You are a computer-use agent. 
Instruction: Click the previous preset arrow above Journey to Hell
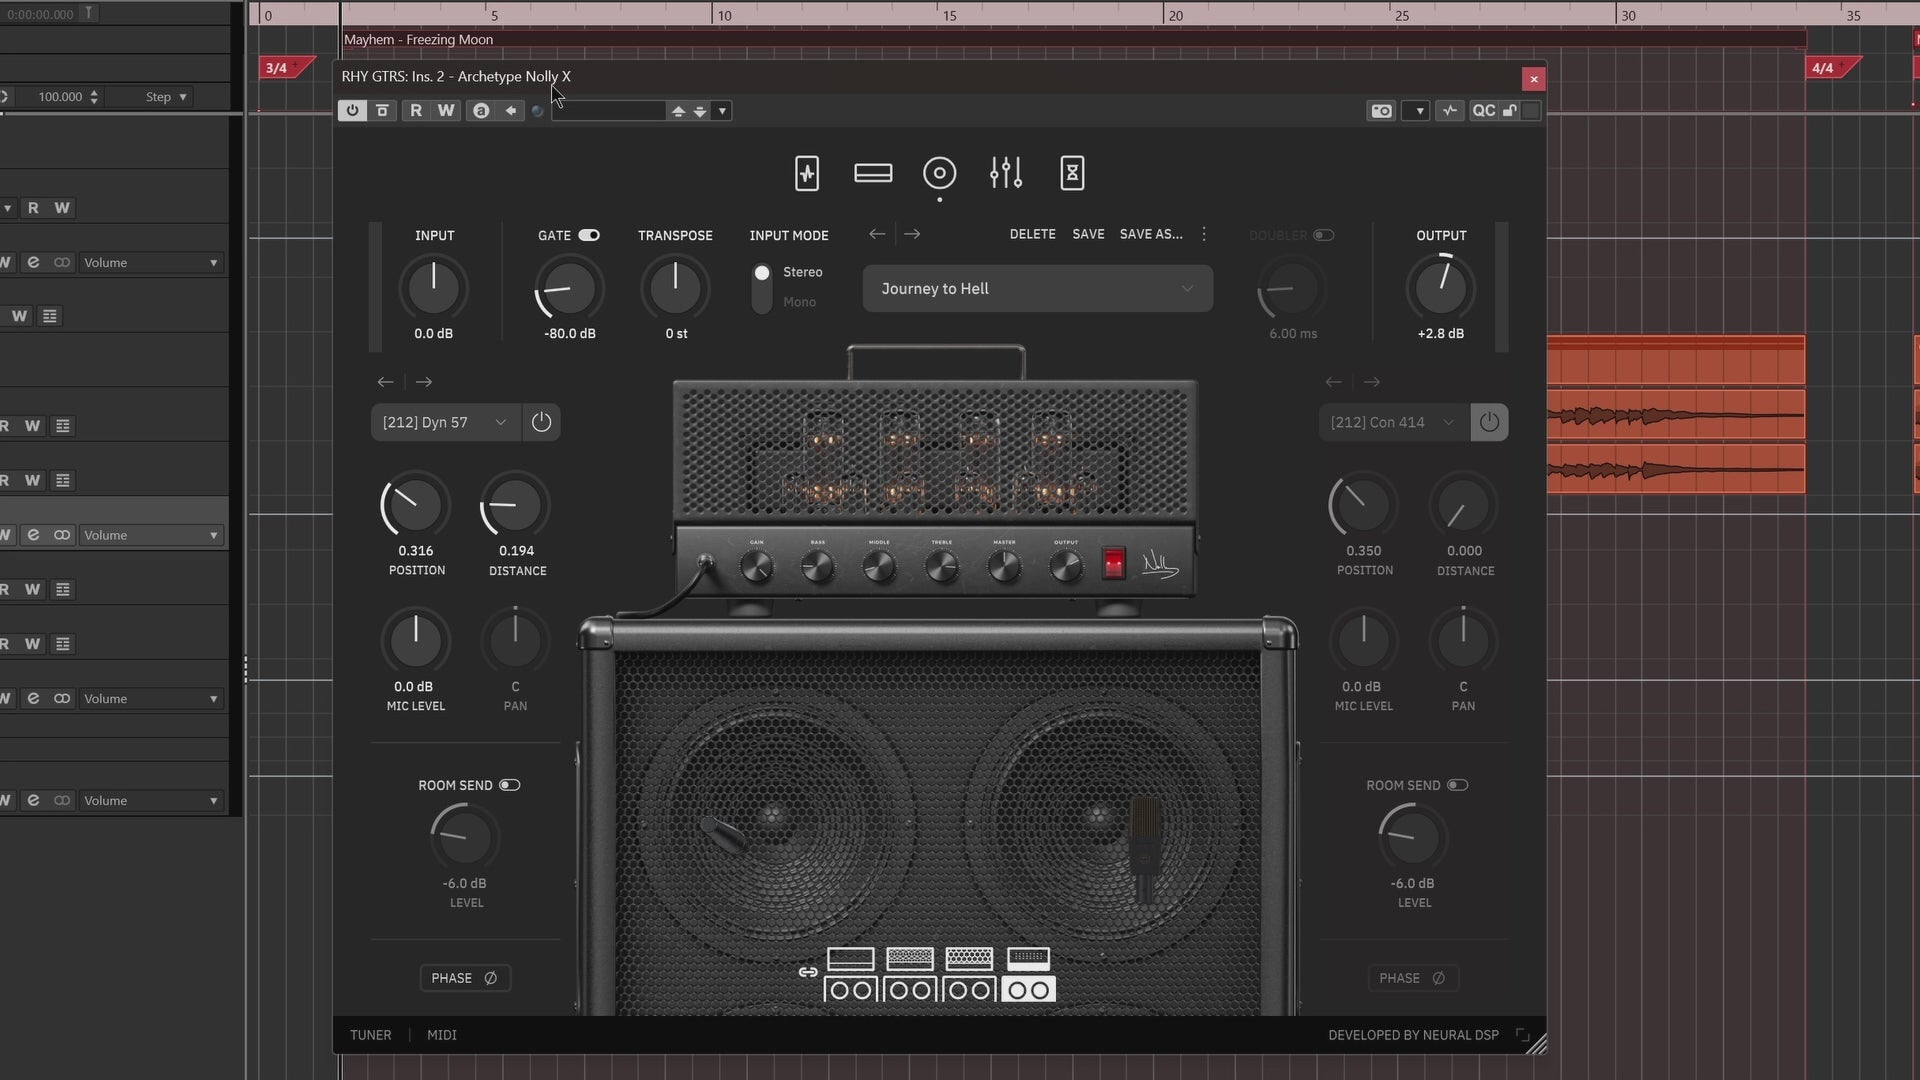(877, 234)
